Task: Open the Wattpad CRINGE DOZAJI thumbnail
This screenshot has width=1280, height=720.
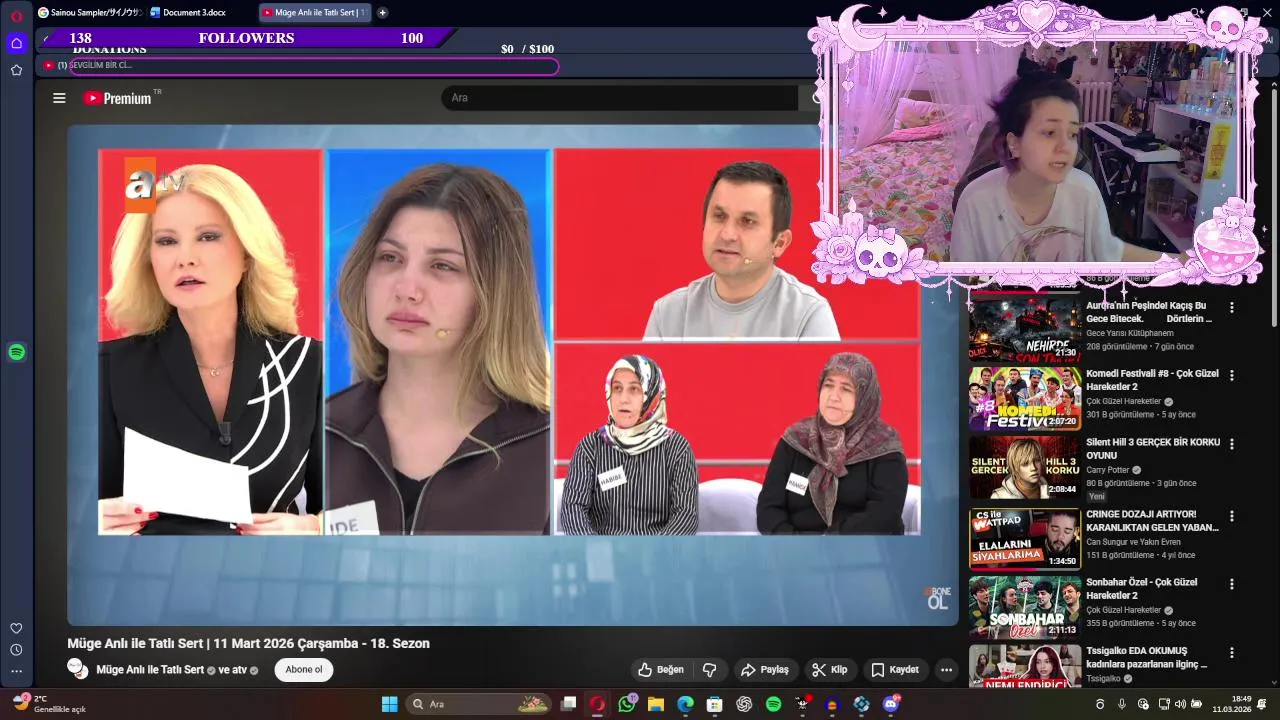Action: pos(1025,539)
